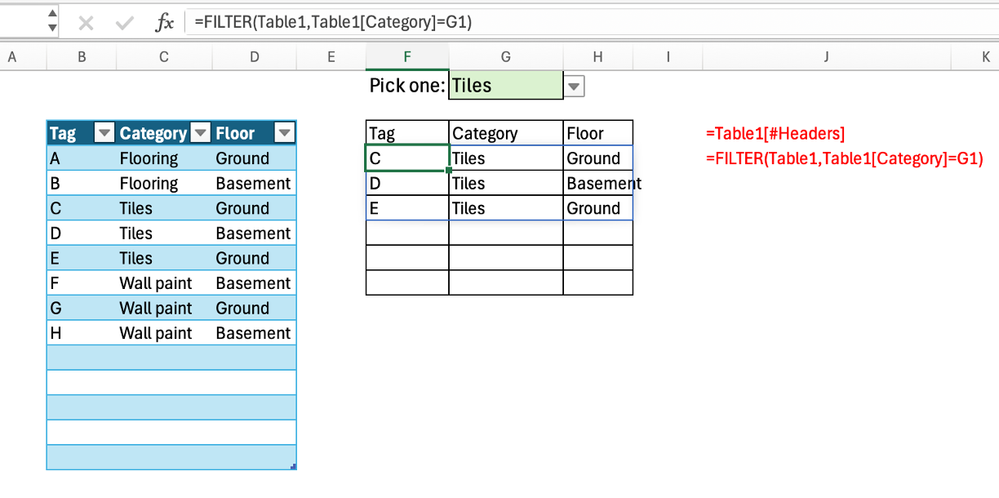Screen dimensions: 999x498
Task: Click the Table1 resize handle corner
Action: point(293,467)
